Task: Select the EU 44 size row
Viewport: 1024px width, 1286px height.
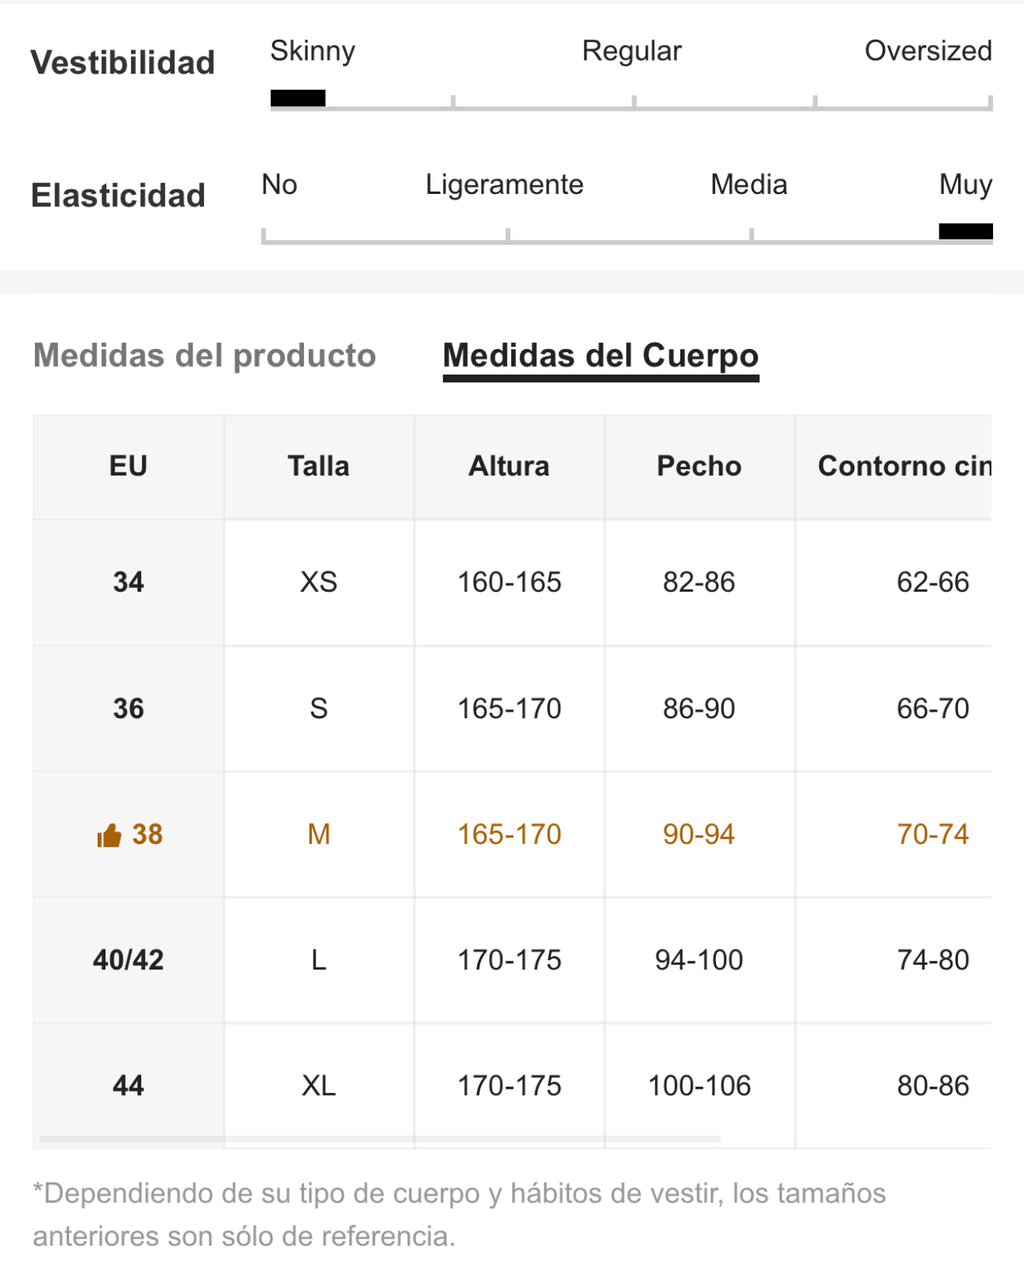Action: point(512,1086)
